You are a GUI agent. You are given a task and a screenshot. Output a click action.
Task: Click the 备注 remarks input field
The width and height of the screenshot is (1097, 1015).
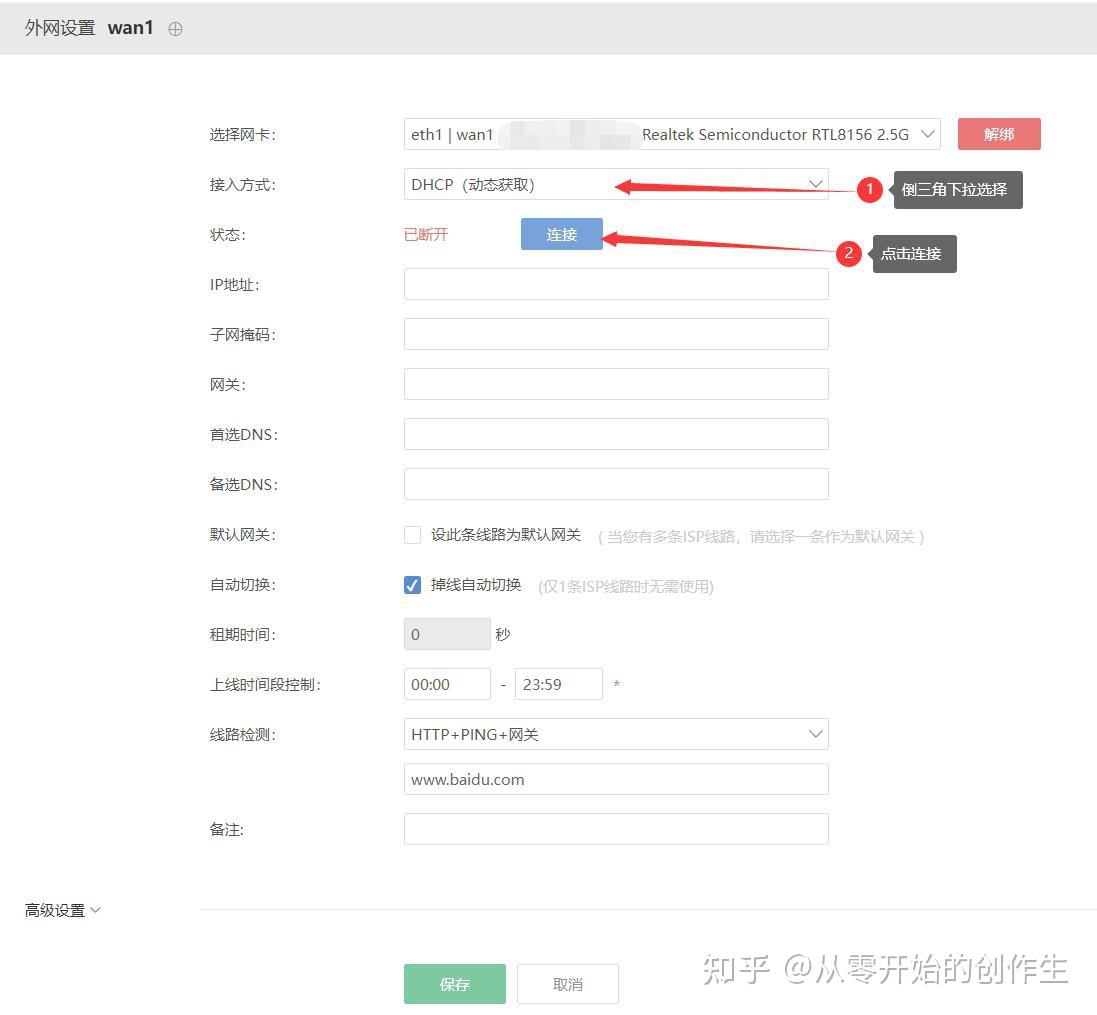tap(615, 828)
